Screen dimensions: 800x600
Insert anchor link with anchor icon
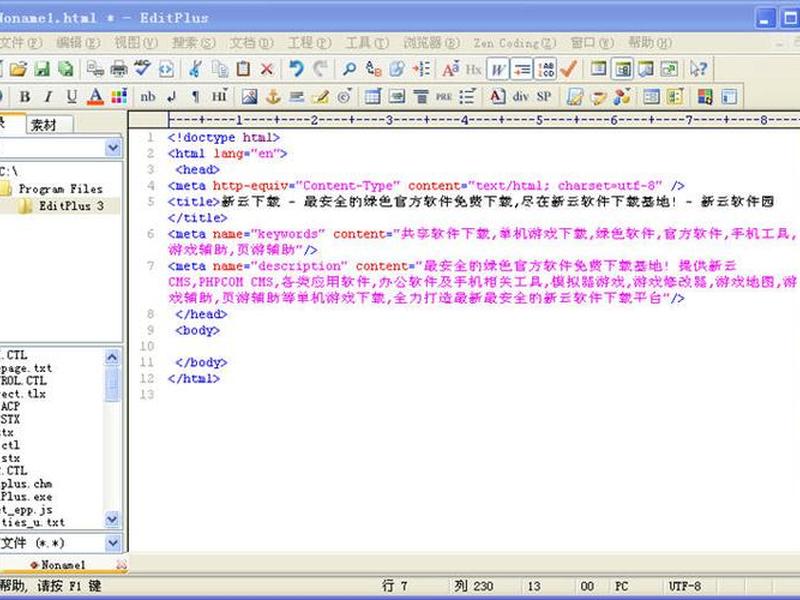click(273, 96)
